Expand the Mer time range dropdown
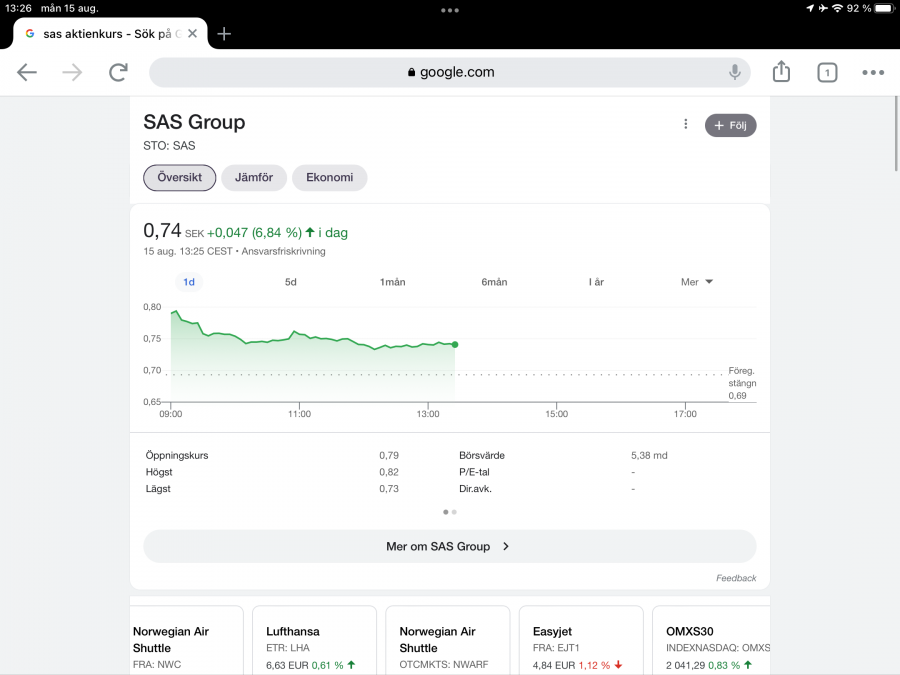 [697, 282]
